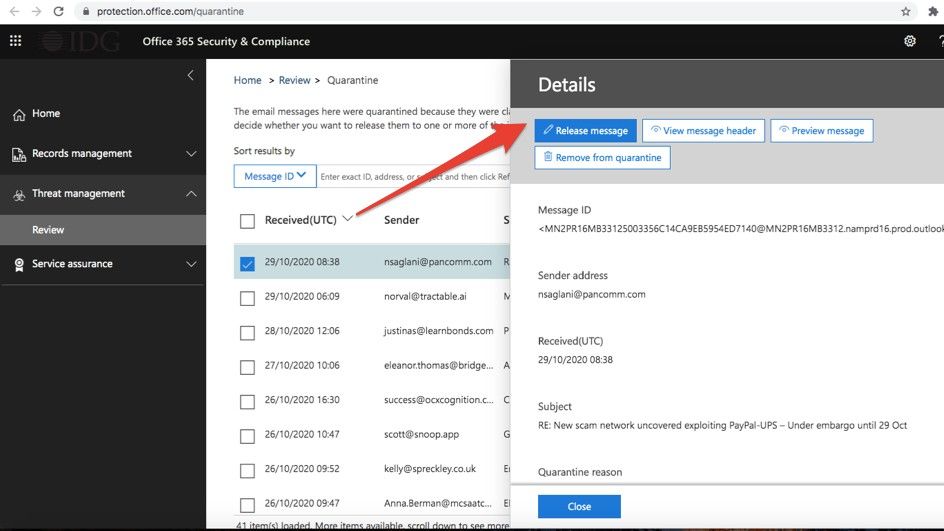Open the Message ID sort dropdown

(275, 176)
